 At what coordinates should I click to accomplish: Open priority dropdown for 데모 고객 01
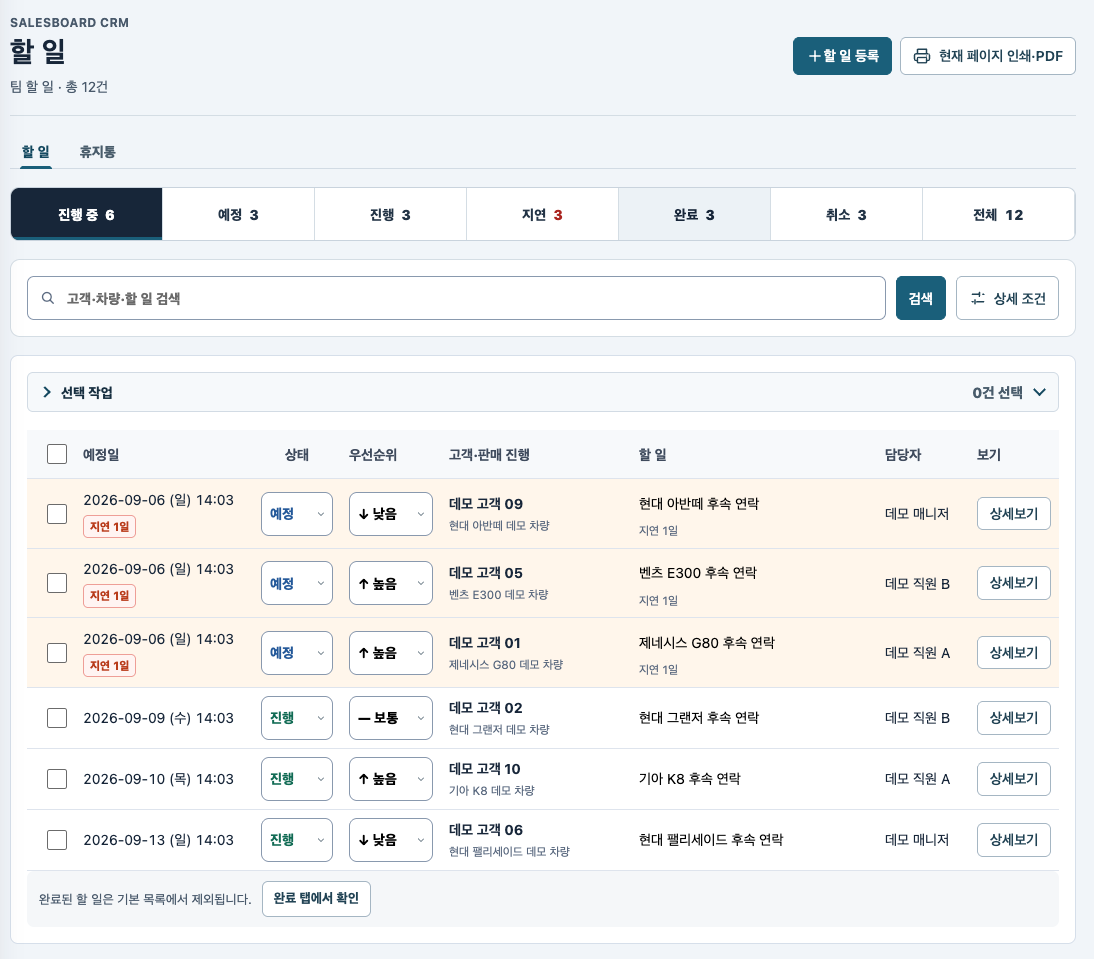click(391, 653)
